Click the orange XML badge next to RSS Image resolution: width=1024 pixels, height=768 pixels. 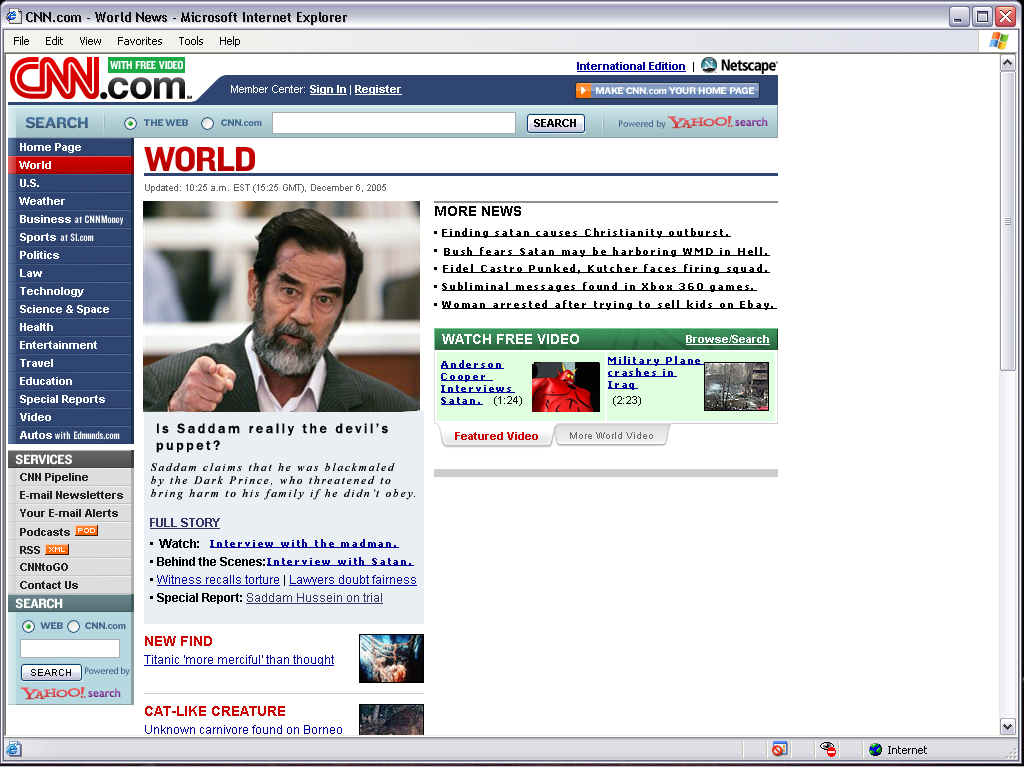pyautogui.click(x=57, y=549)
